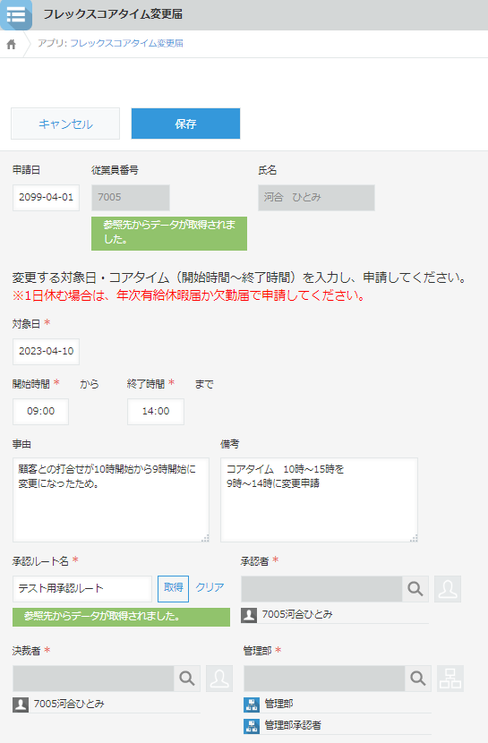Open the 管理部 organization picker icon
The height and width of the screenshot is (743, 488).
[450, 679]
